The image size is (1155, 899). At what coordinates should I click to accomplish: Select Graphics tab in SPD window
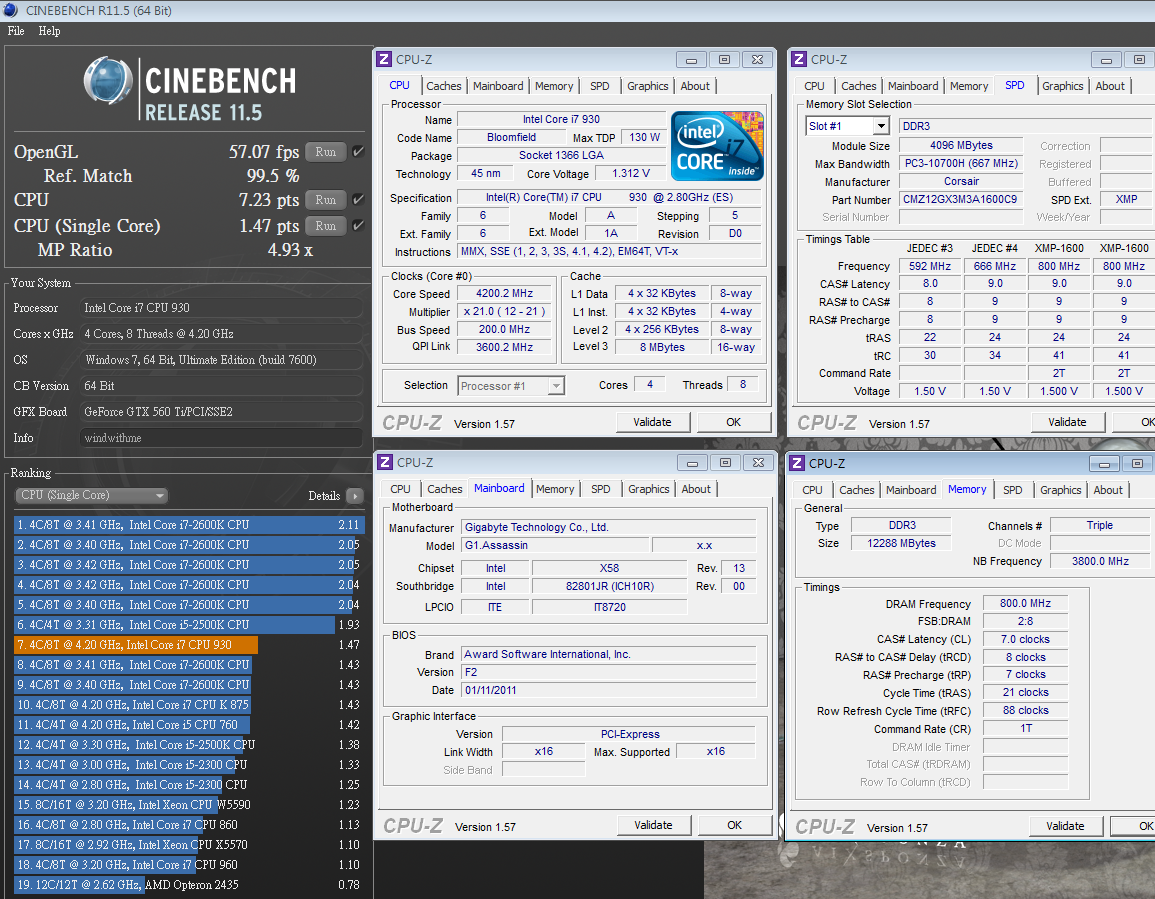coord(1062,86)
